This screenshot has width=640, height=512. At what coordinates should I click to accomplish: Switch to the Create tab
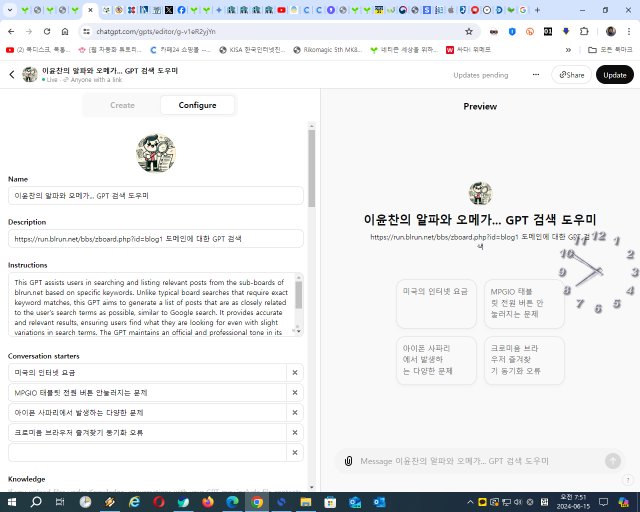[122, 105]
